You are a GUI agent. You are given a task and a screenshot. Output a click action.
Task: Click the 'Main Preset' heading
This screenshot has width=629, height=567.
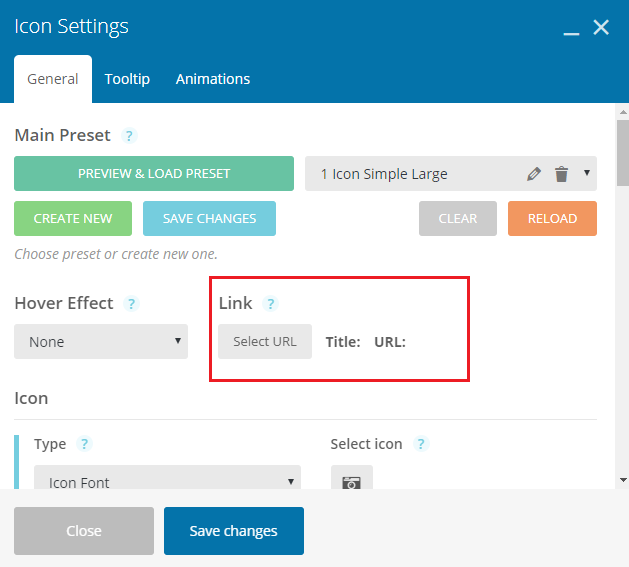(63, 135)
